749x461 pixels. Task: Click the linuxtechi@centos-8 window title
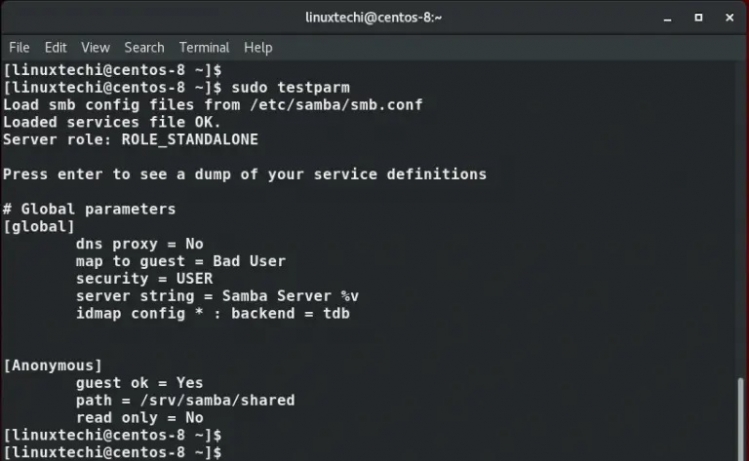[374, 18]
